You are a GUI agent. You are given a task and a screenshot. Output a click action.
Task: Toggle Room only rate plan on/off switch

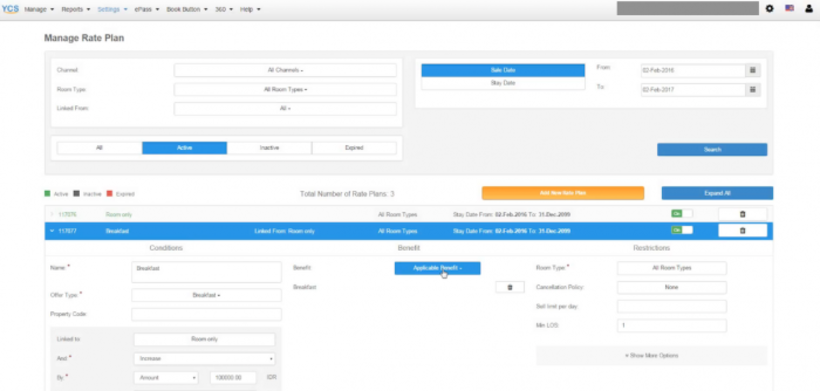click(x=682, y=213)
